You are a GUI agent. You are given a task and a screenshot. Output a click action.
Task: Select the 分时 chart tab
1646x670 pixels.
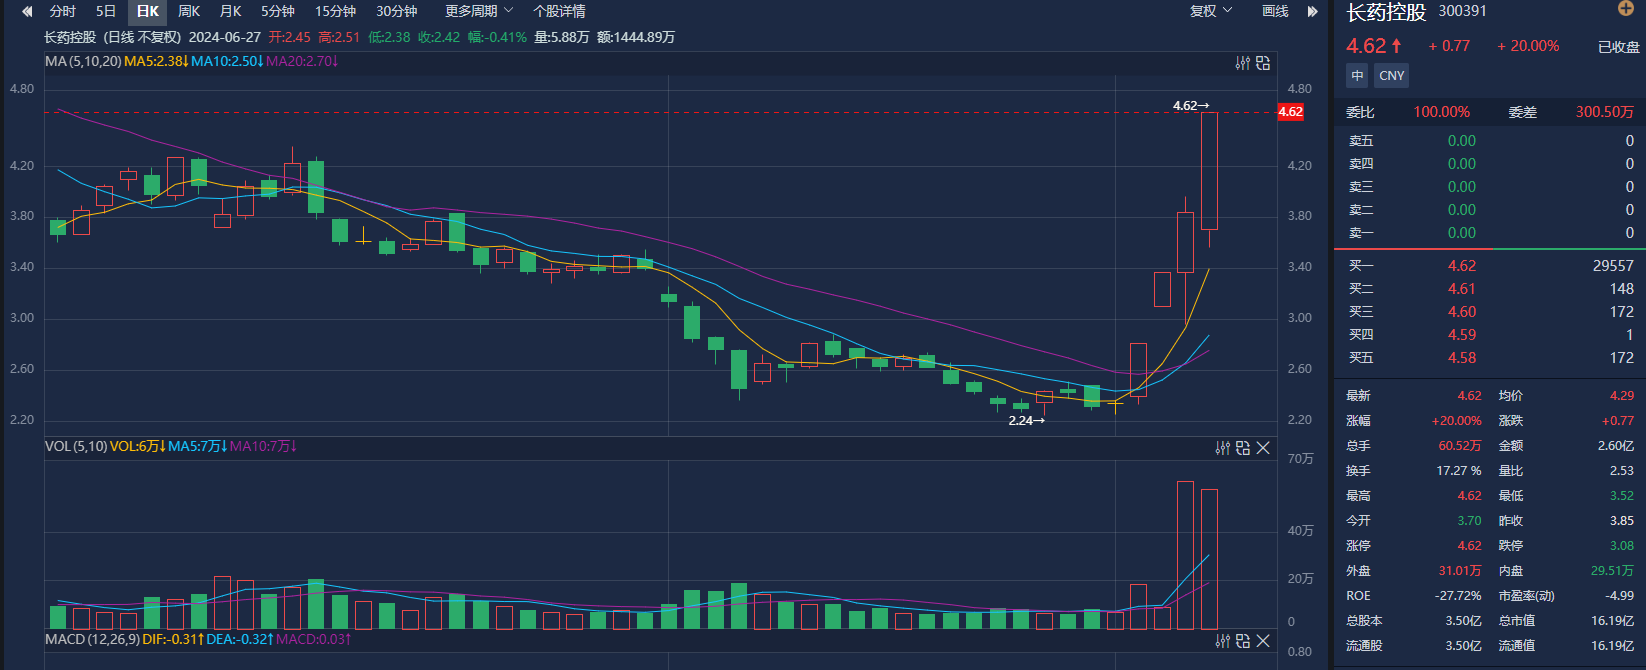62,11
